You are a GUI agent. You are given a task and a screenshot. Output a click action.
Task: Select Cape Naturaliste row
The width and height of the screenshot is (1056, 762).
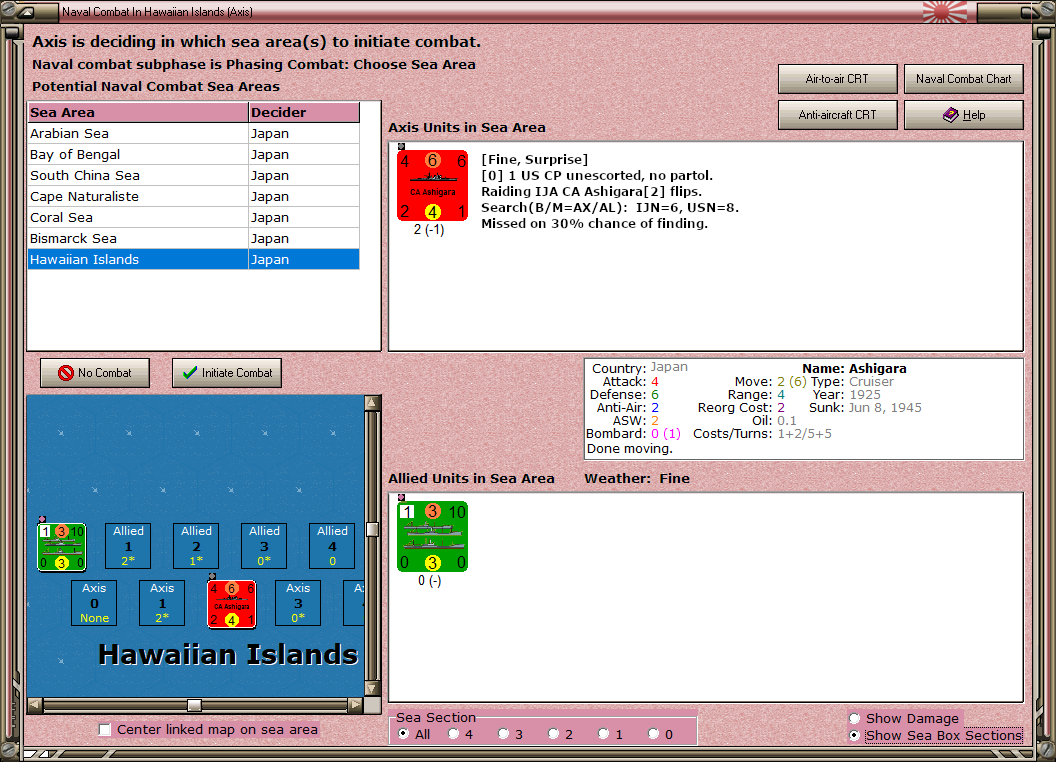[x=193, y=196]
